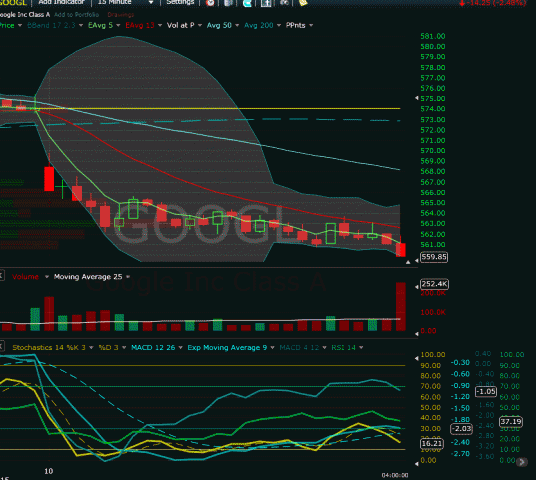Viewport: 536px width, 480px height.
Task: Open the EAvg 13 indicator menu
Action: [x=140, y=25]
